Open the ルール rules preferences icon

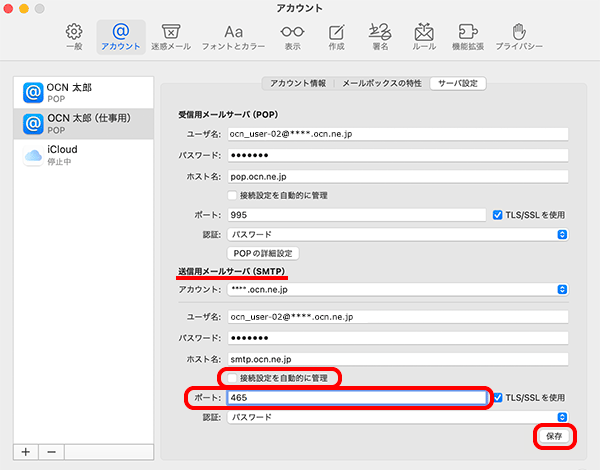[424, 37]
